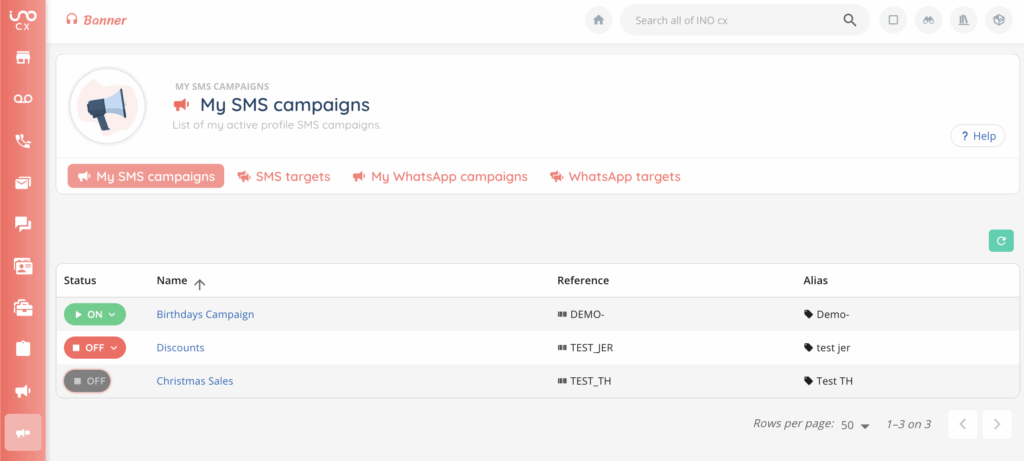Click the Help button
This screenshot has height=461, width=1024.
click(977, 136)
